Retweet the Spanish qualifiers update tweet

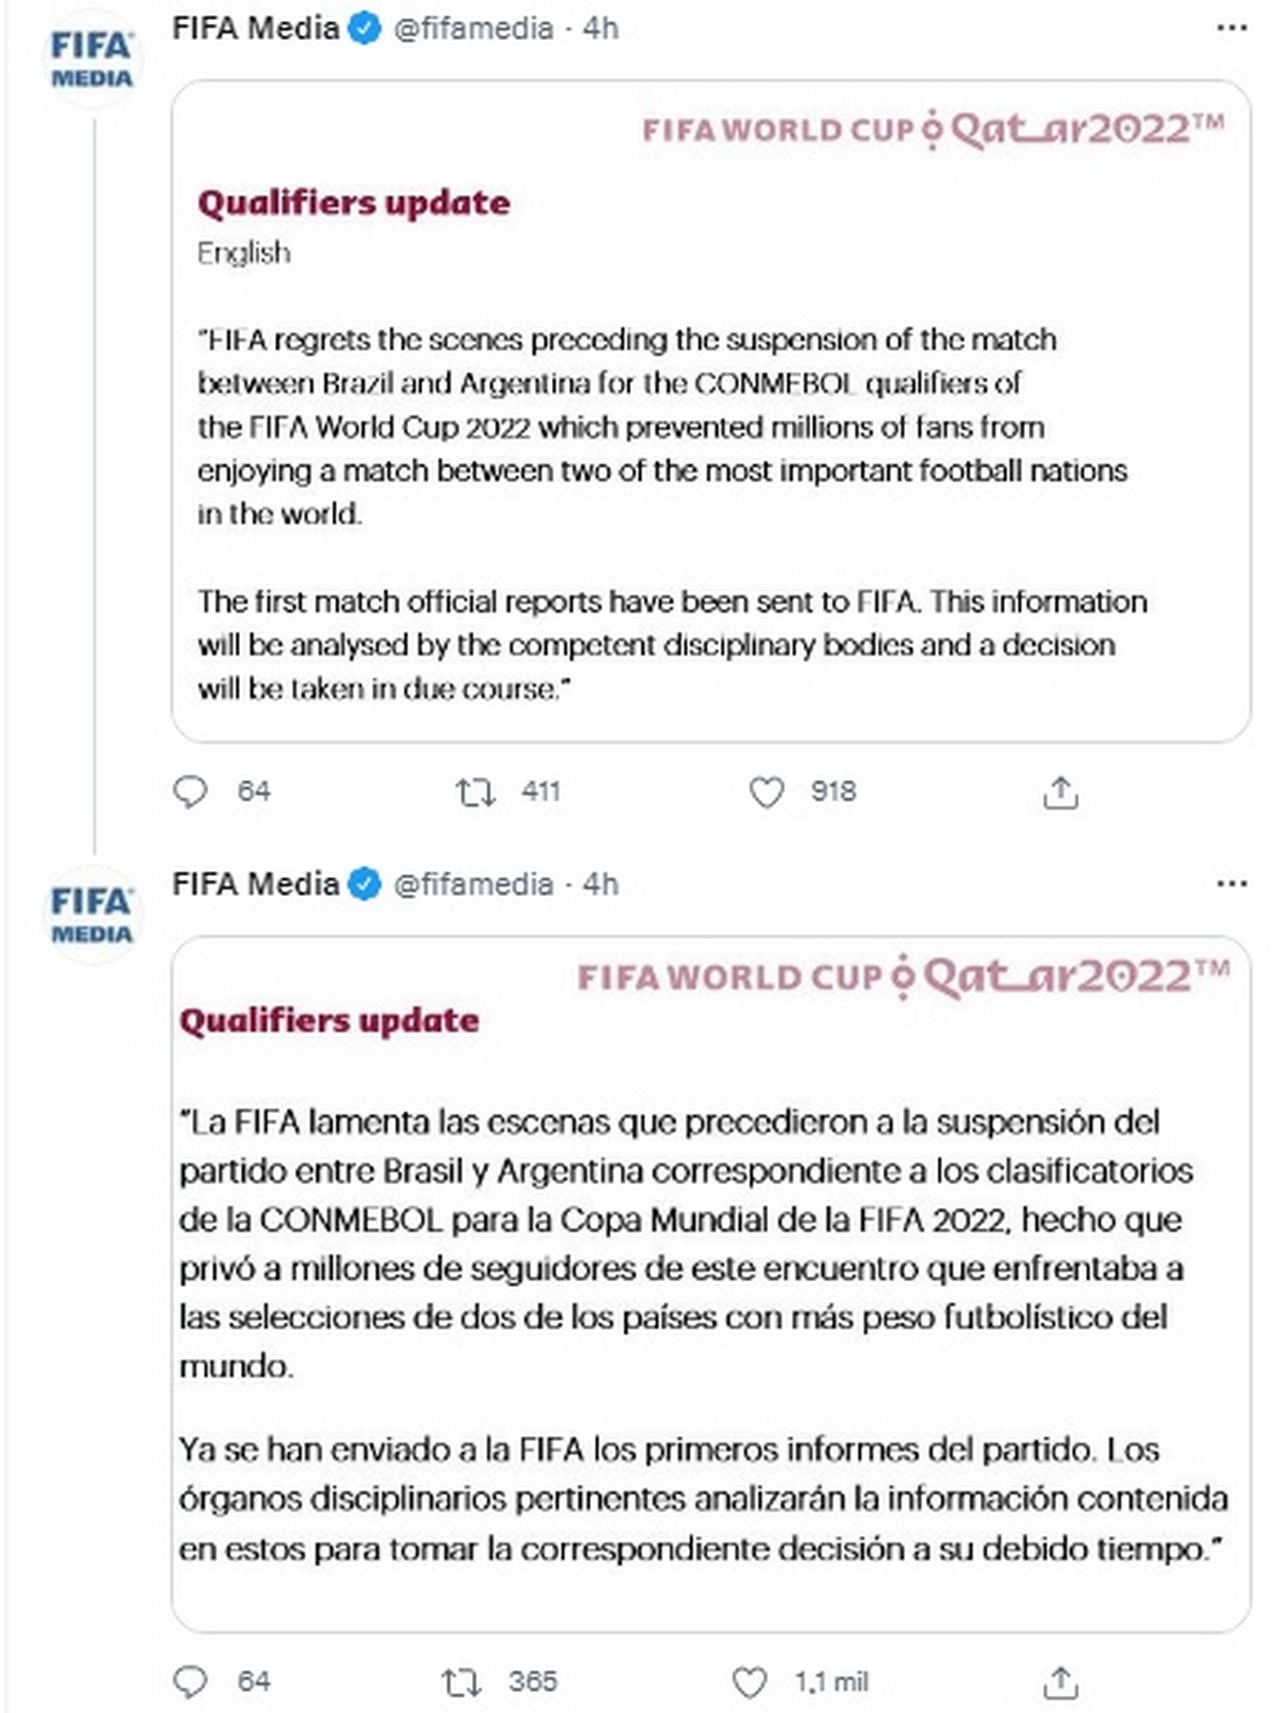tap(461, 1683)
